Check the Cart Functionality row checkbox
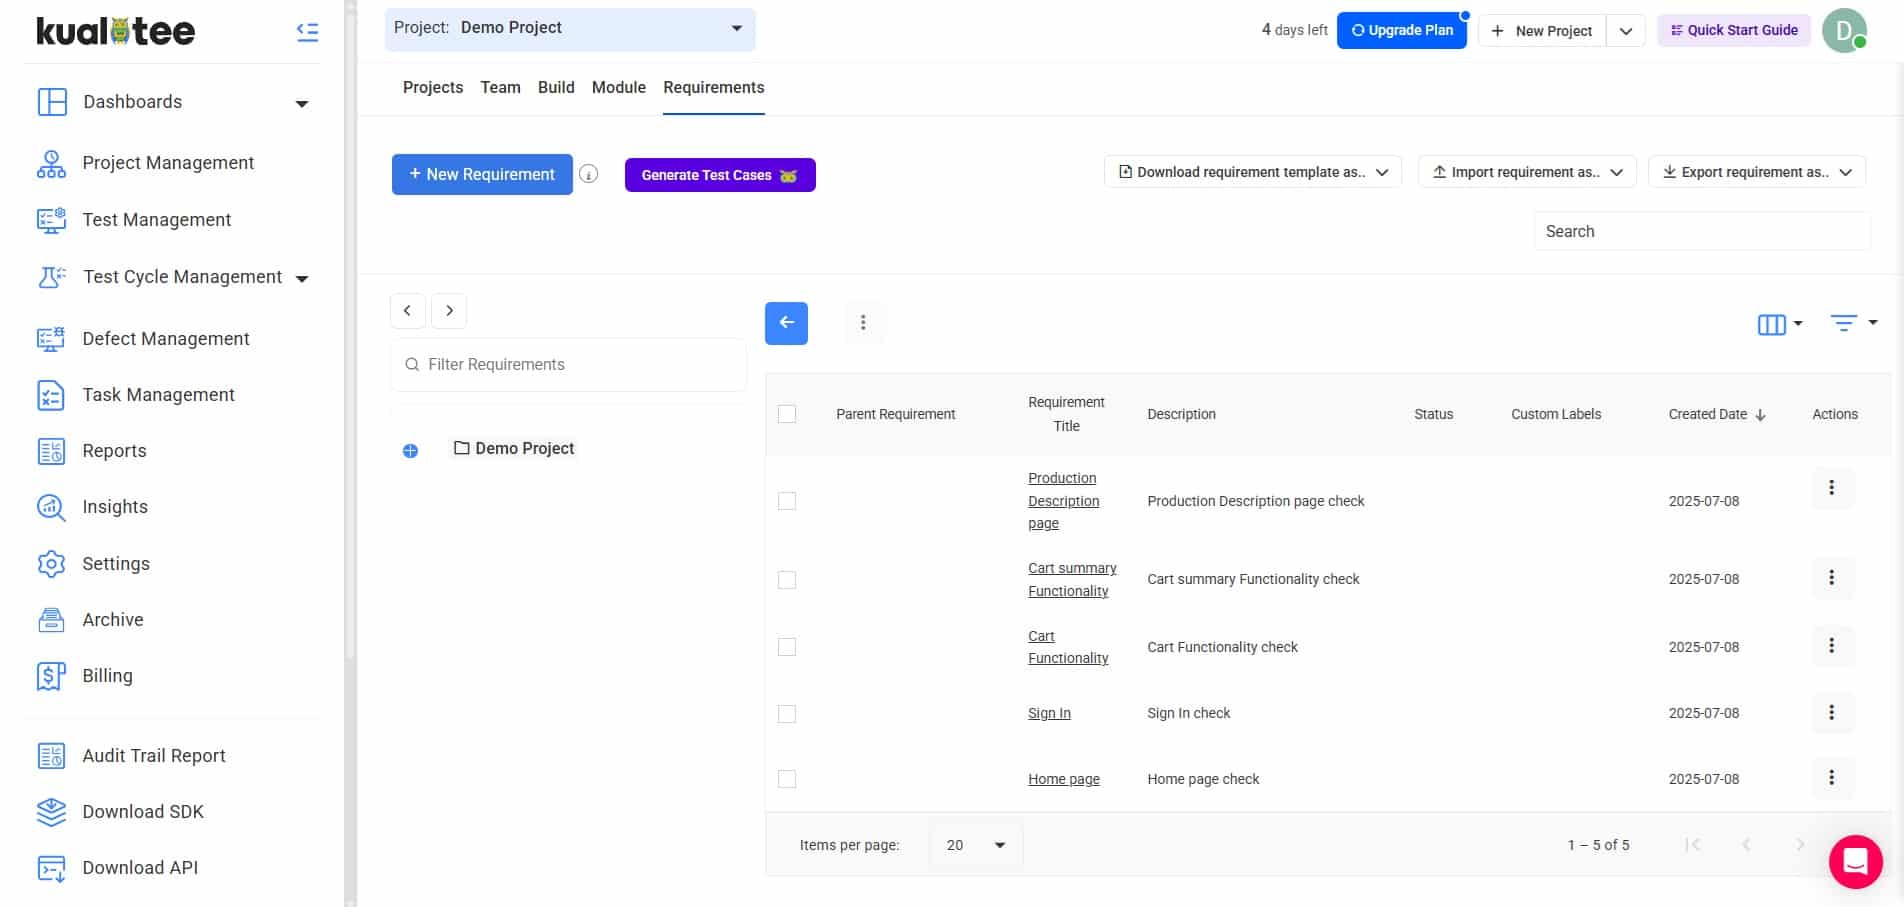 [x=787, y=647]
